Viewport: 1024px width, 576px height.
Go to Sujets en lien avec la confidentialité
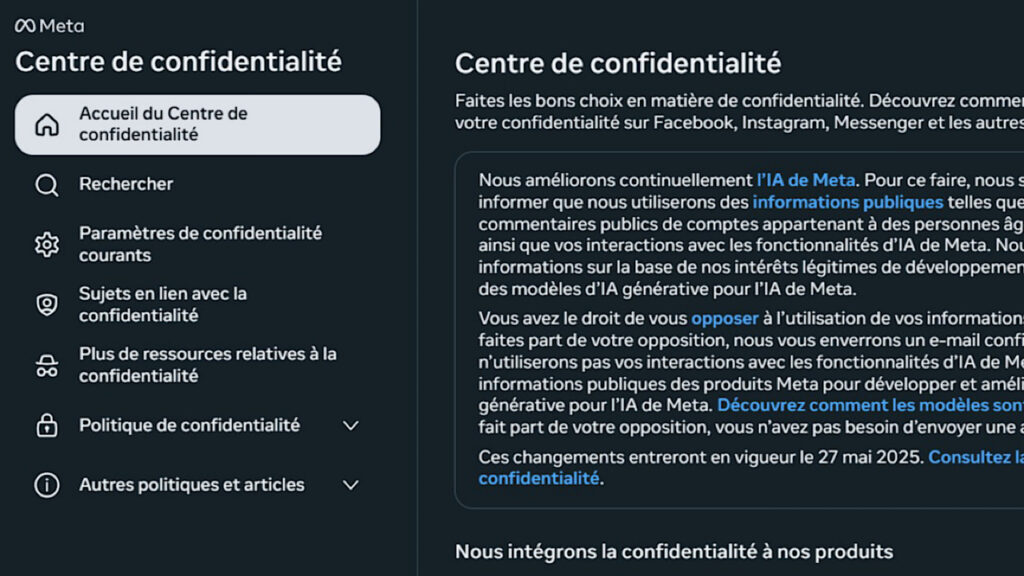[163, 304]
